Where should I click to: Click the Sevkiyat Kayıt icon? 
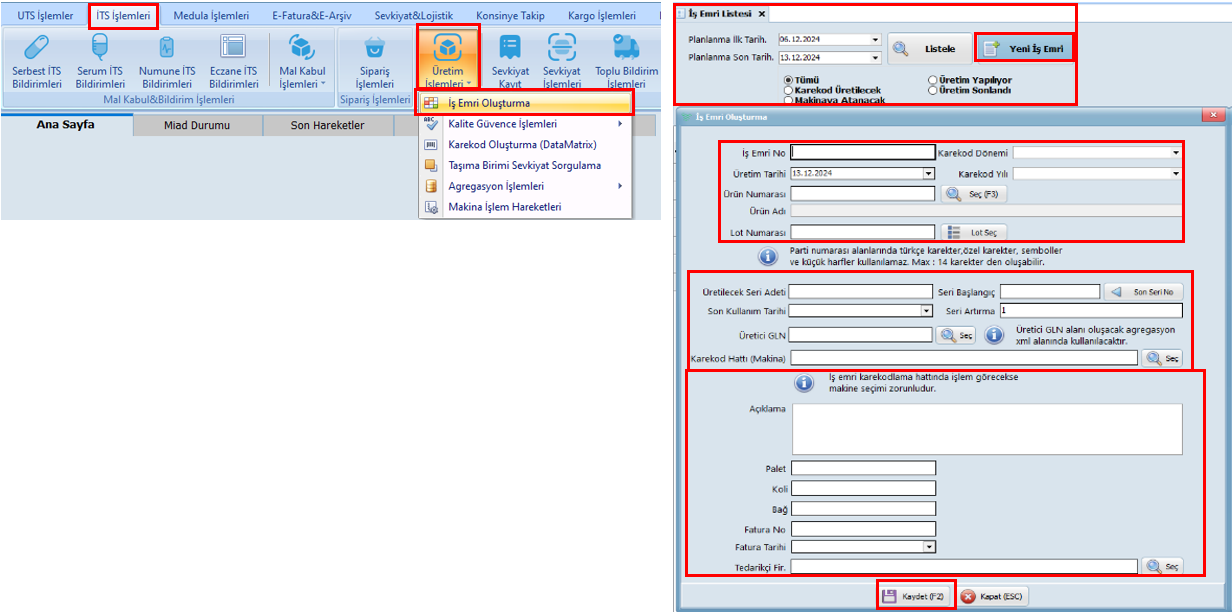point(510,47)
